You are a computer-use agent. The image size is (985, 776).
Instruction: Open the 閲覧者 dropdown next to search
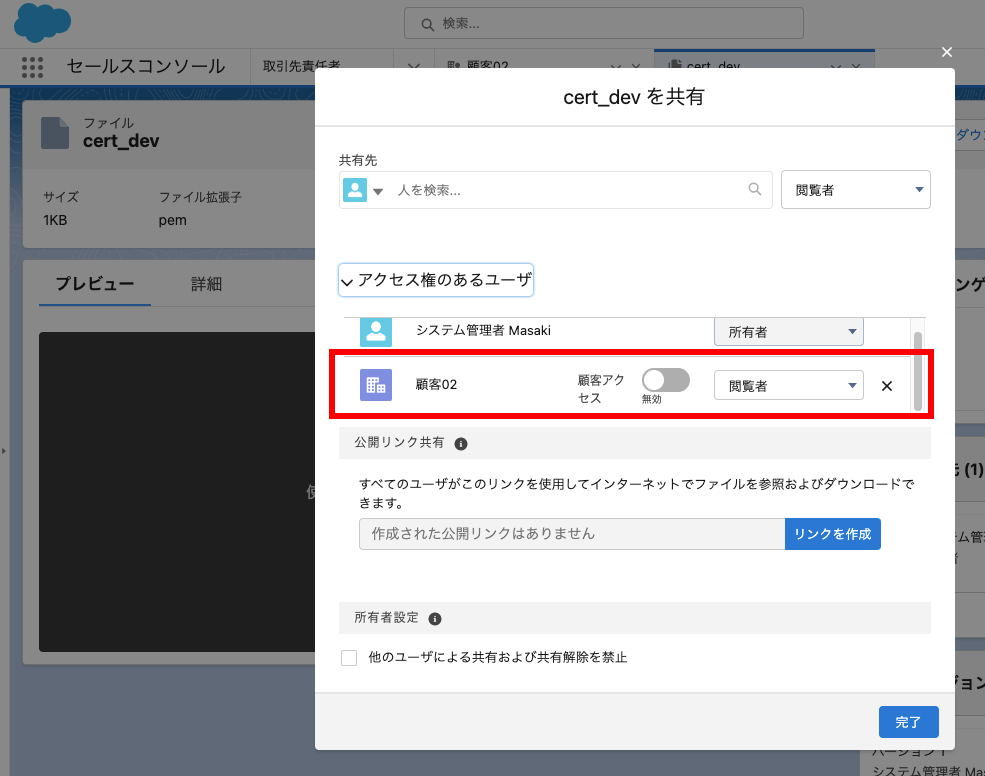pyautogui.click(x=855, y=190)
